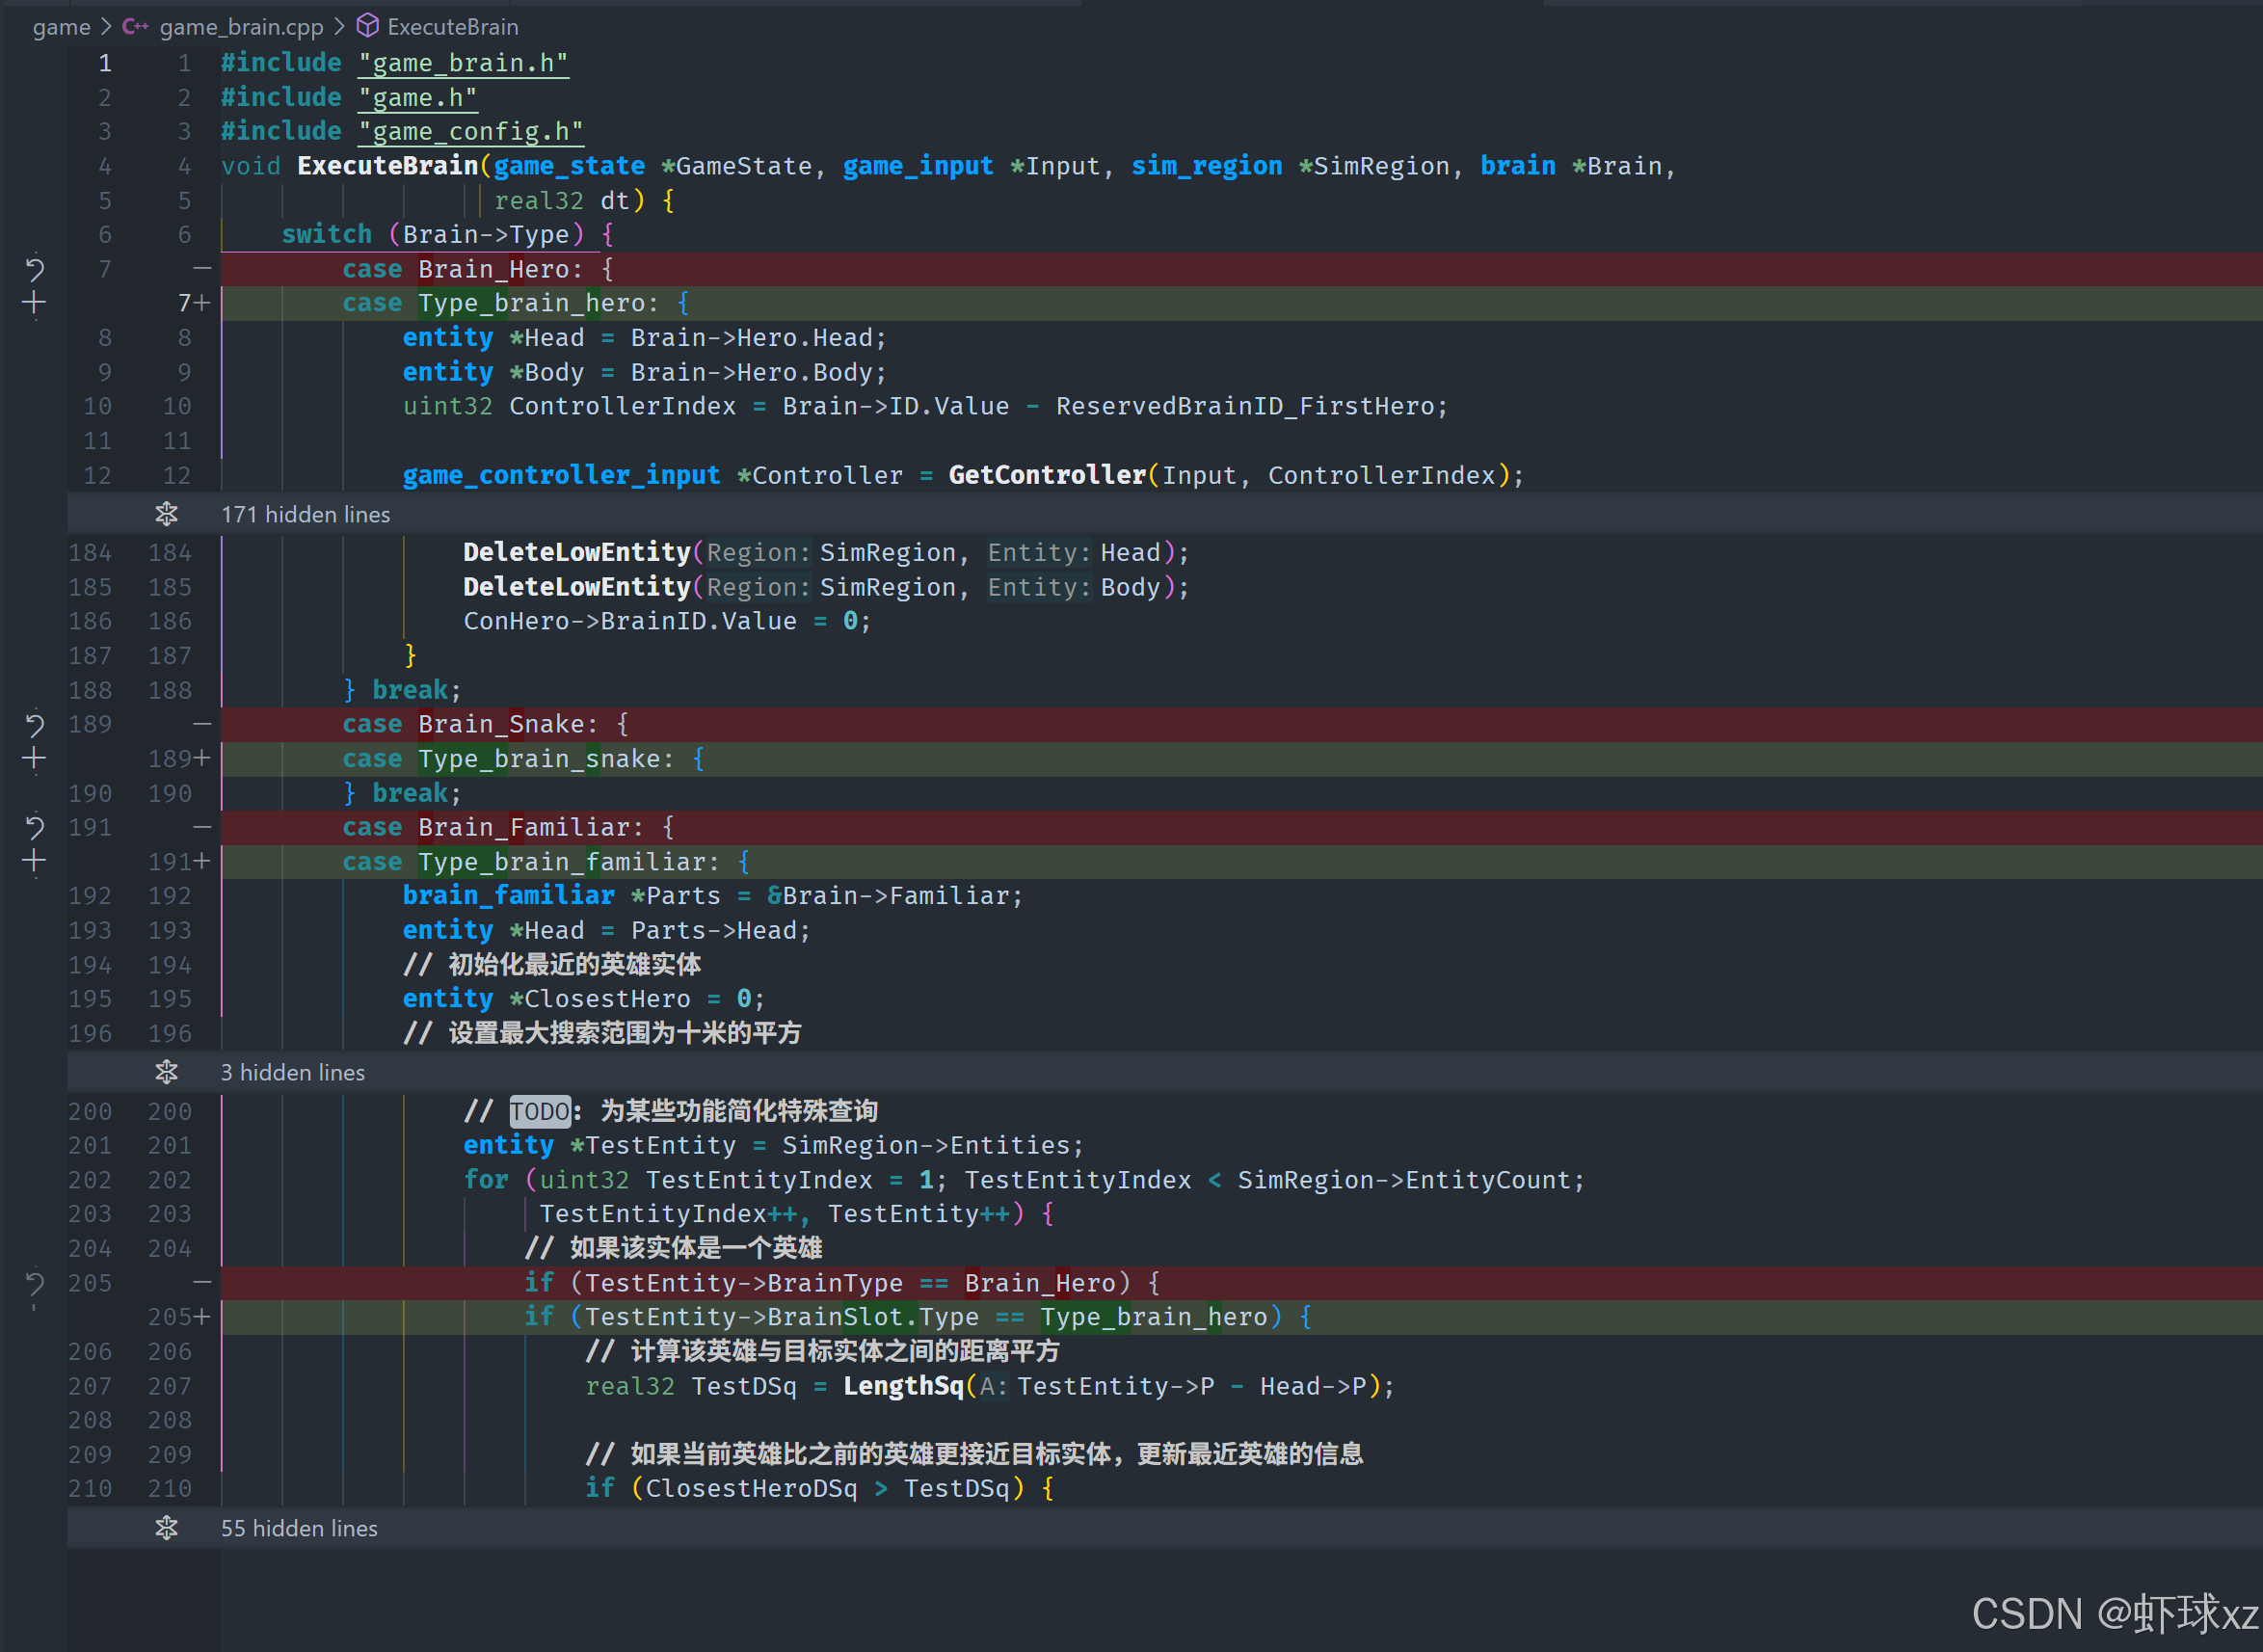Image resolution: width=2263 pixels, height=1652 pixels.
Task: Follow the "game_brain.h" include link
Action: [x=463, y=63]
